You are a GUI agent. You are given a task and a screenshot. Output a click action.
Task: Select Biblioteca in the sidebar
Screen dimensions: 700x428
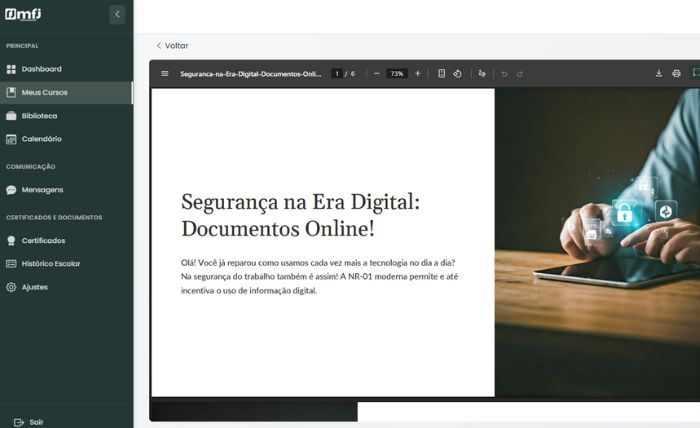39,116
